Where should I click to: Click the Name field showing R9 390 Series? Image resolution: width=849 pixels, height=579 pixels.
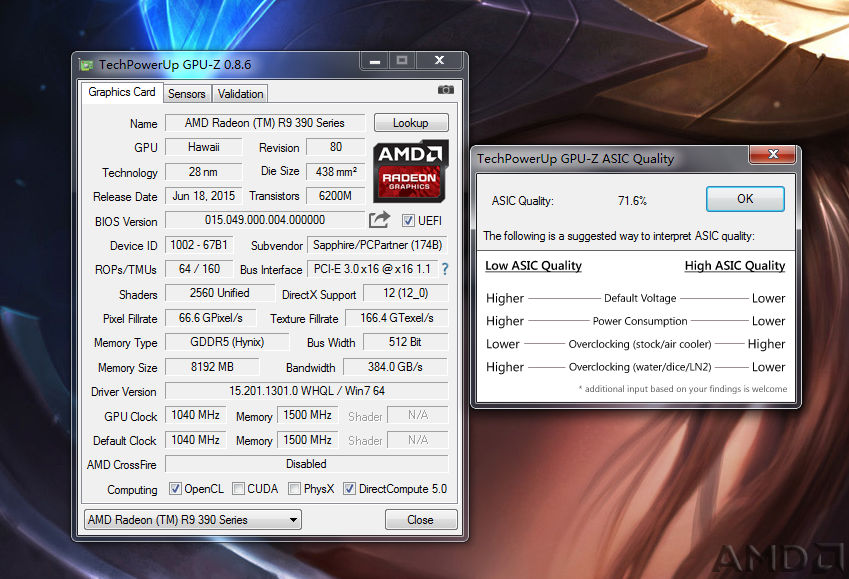point(265,123)
